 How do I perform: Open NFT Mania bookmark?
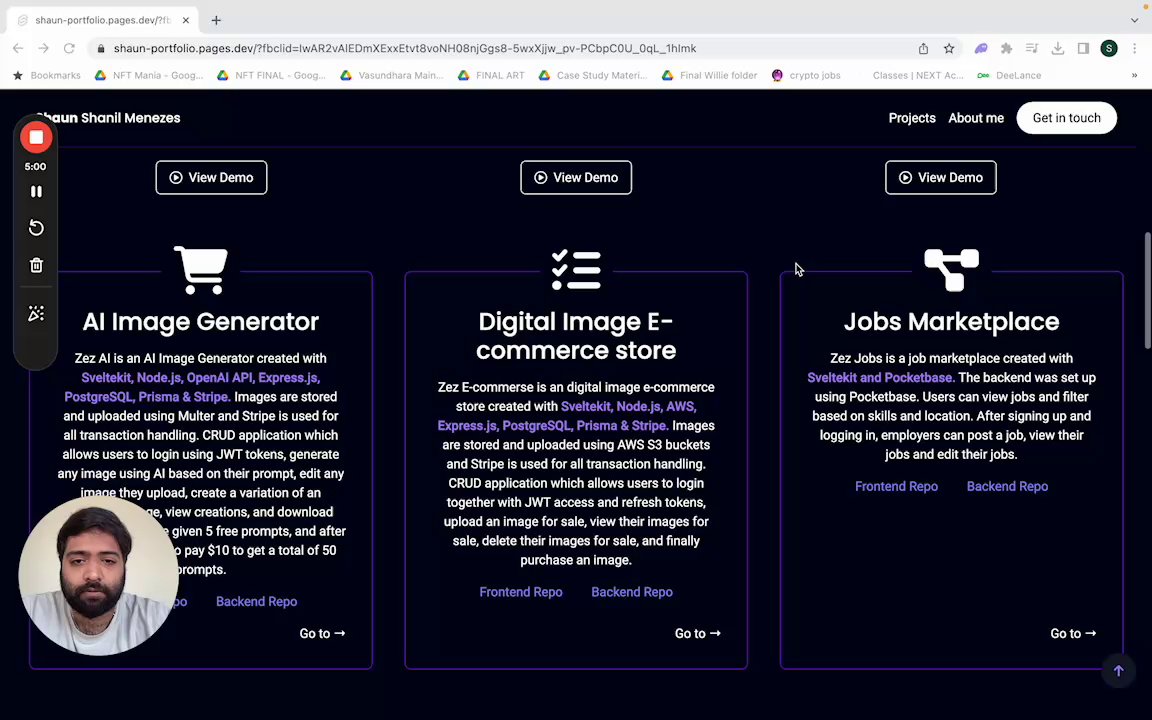149,75
